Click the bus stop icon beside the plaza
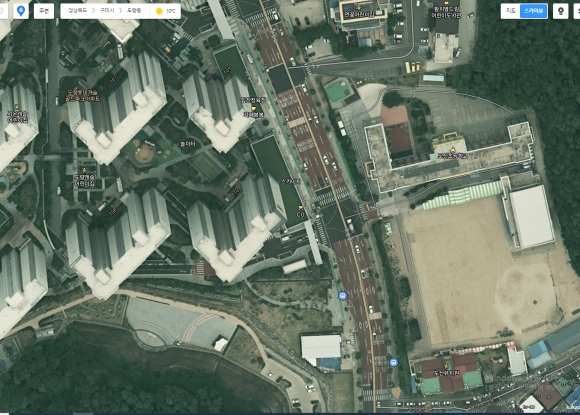The height and width of the screenshot is (415, 580). tap(343, 296)
